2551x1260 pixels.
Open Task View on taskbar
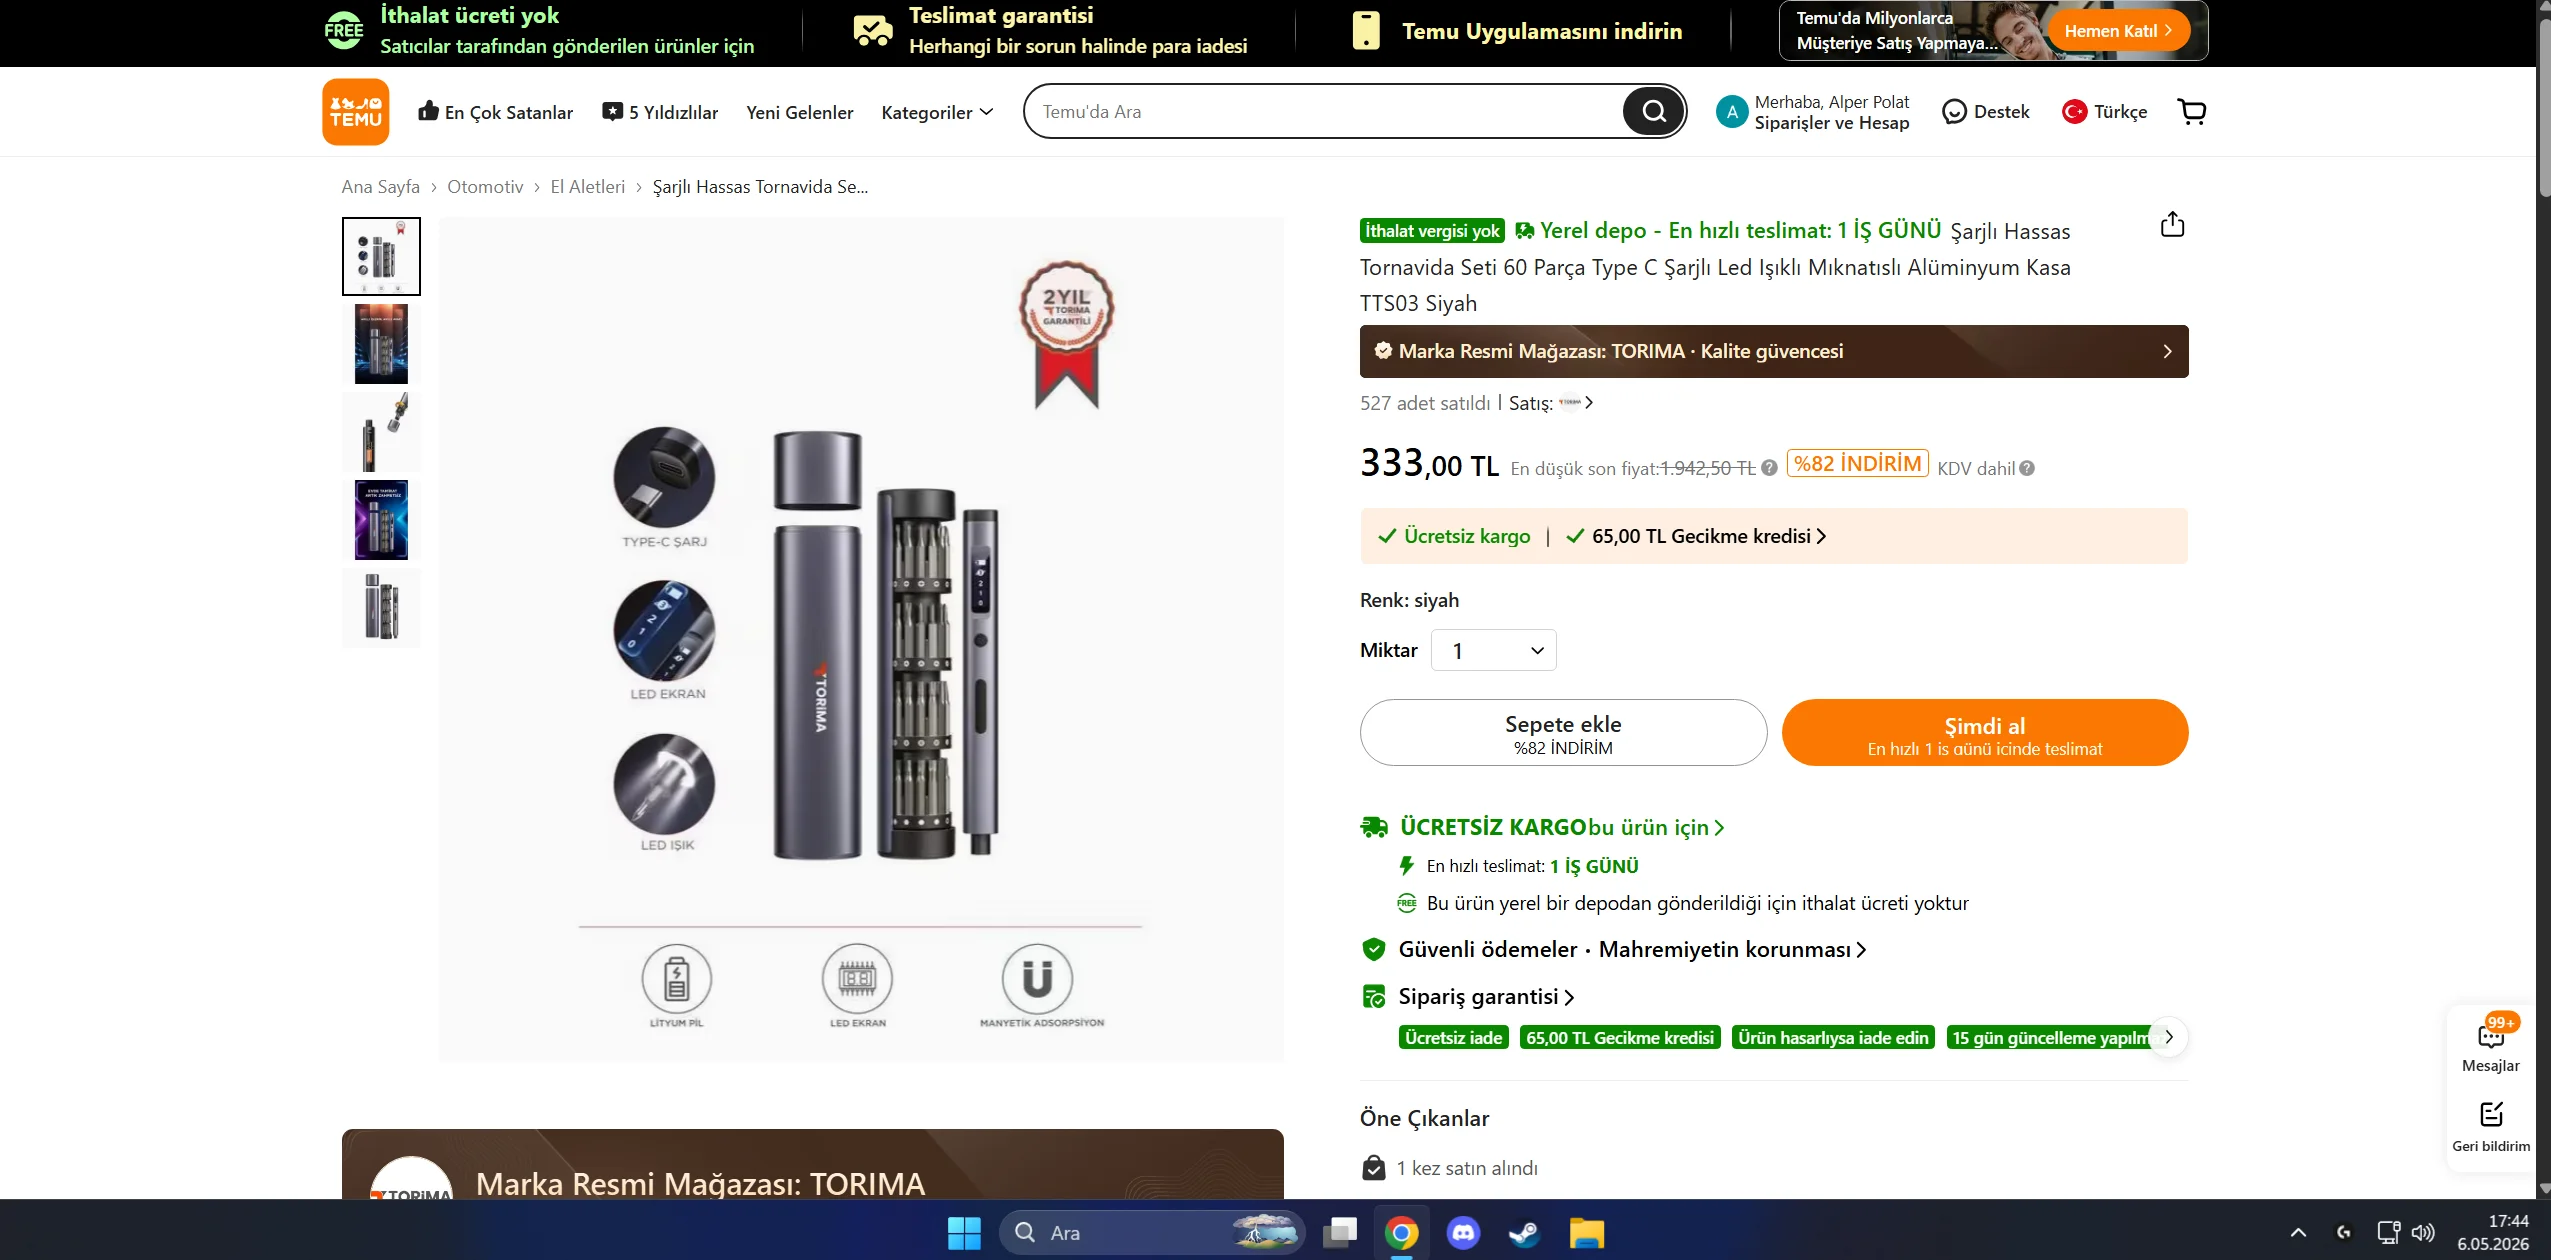[1340, 1233]
